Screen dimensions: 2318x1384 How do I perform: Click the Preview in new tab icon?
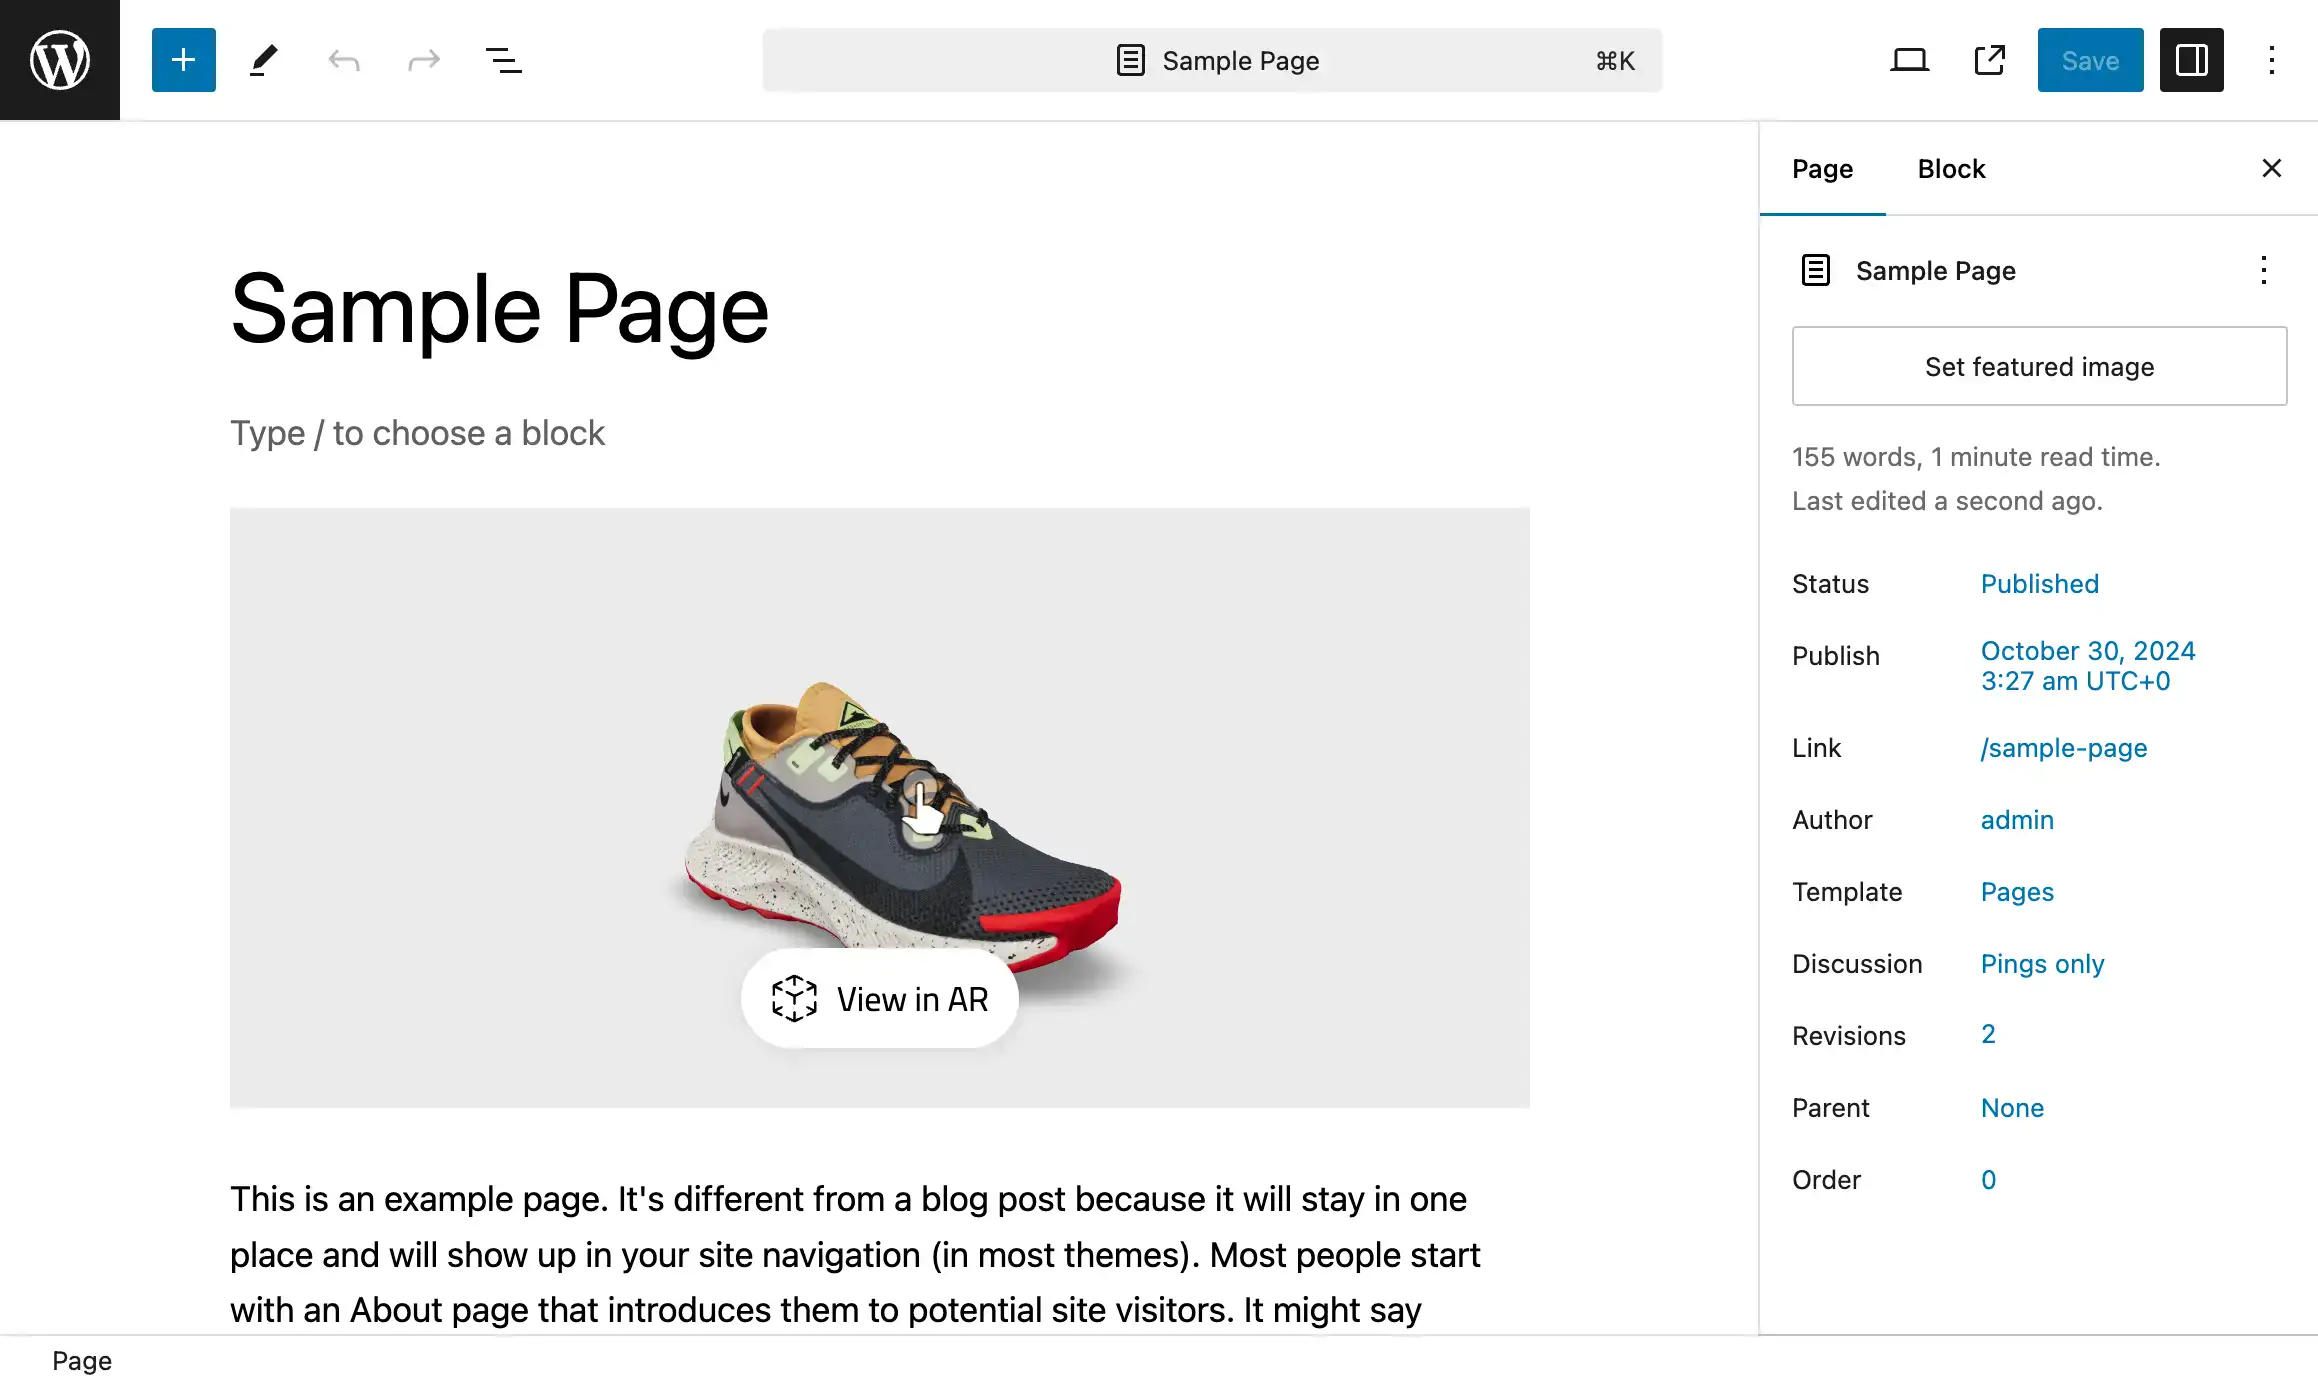point(1989,59)
